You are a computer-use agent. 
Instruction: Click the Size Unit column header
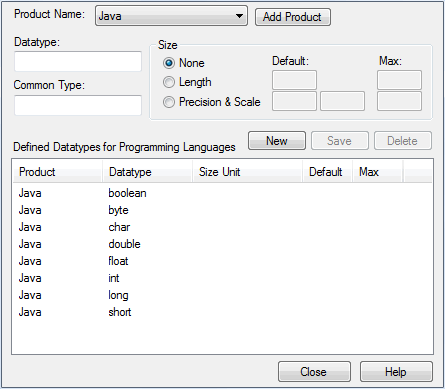coord(247,172)
